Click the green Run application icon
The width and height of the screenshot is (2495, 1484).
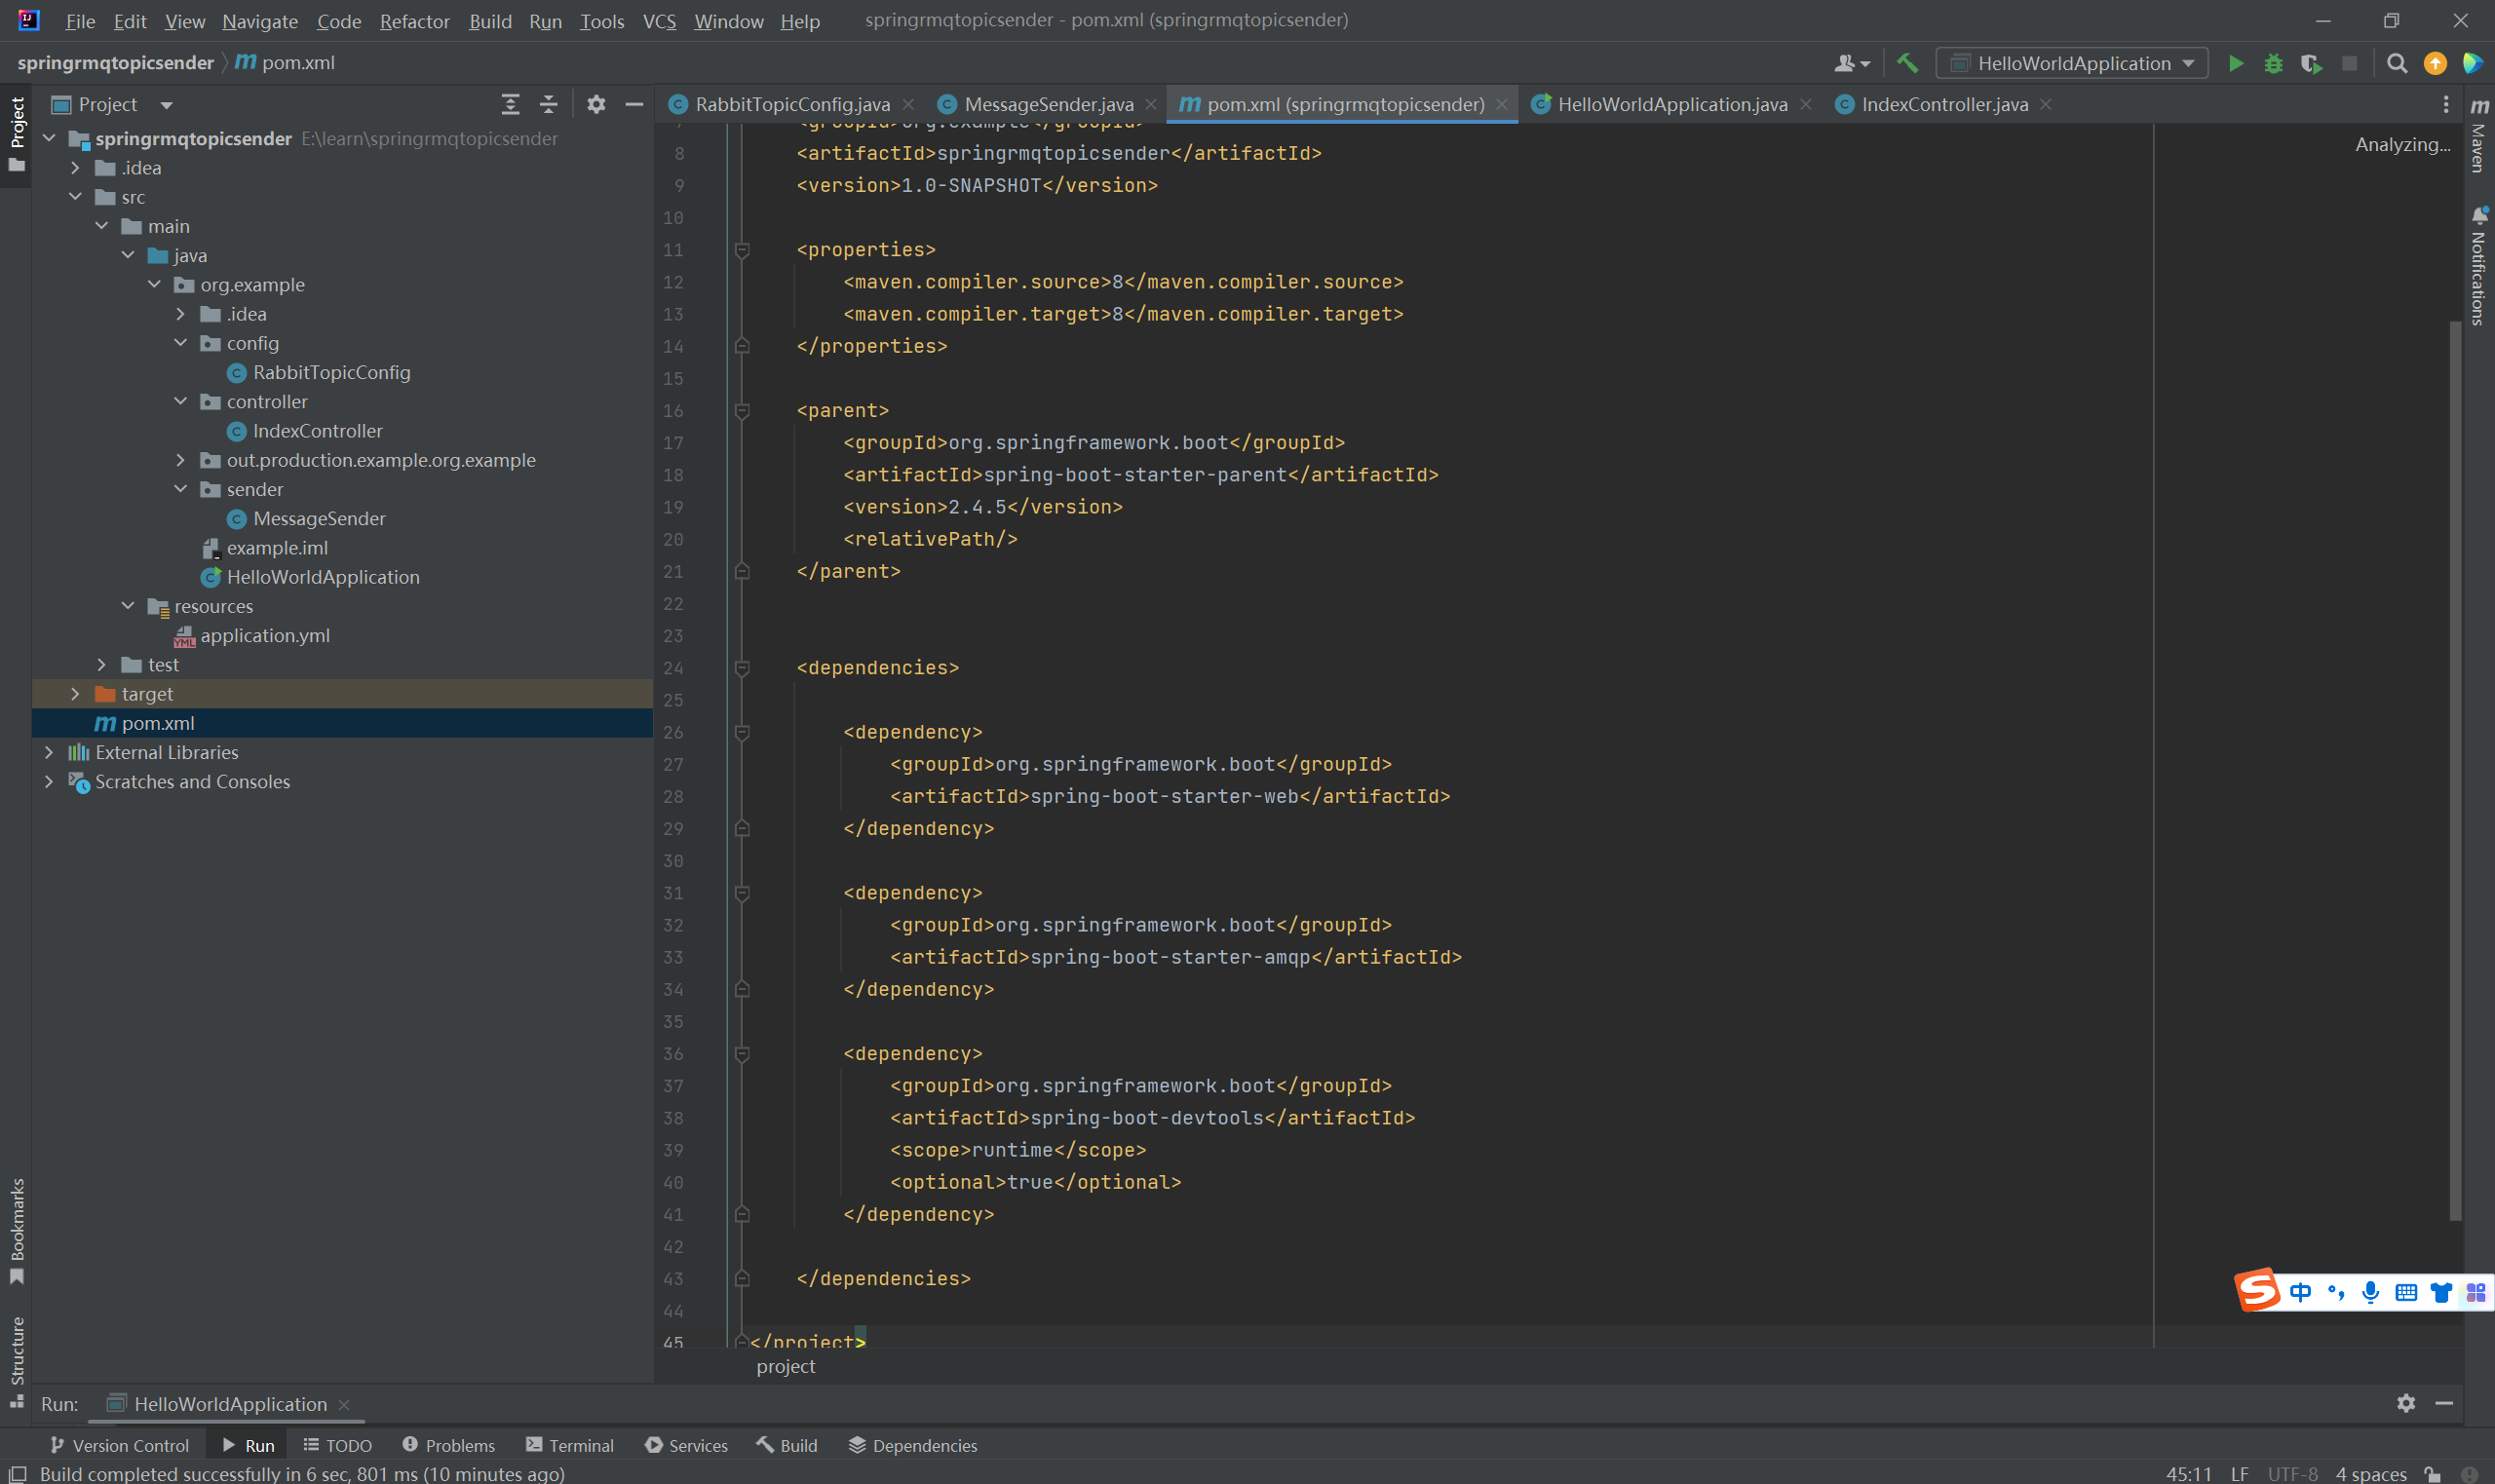(2236, 63)
